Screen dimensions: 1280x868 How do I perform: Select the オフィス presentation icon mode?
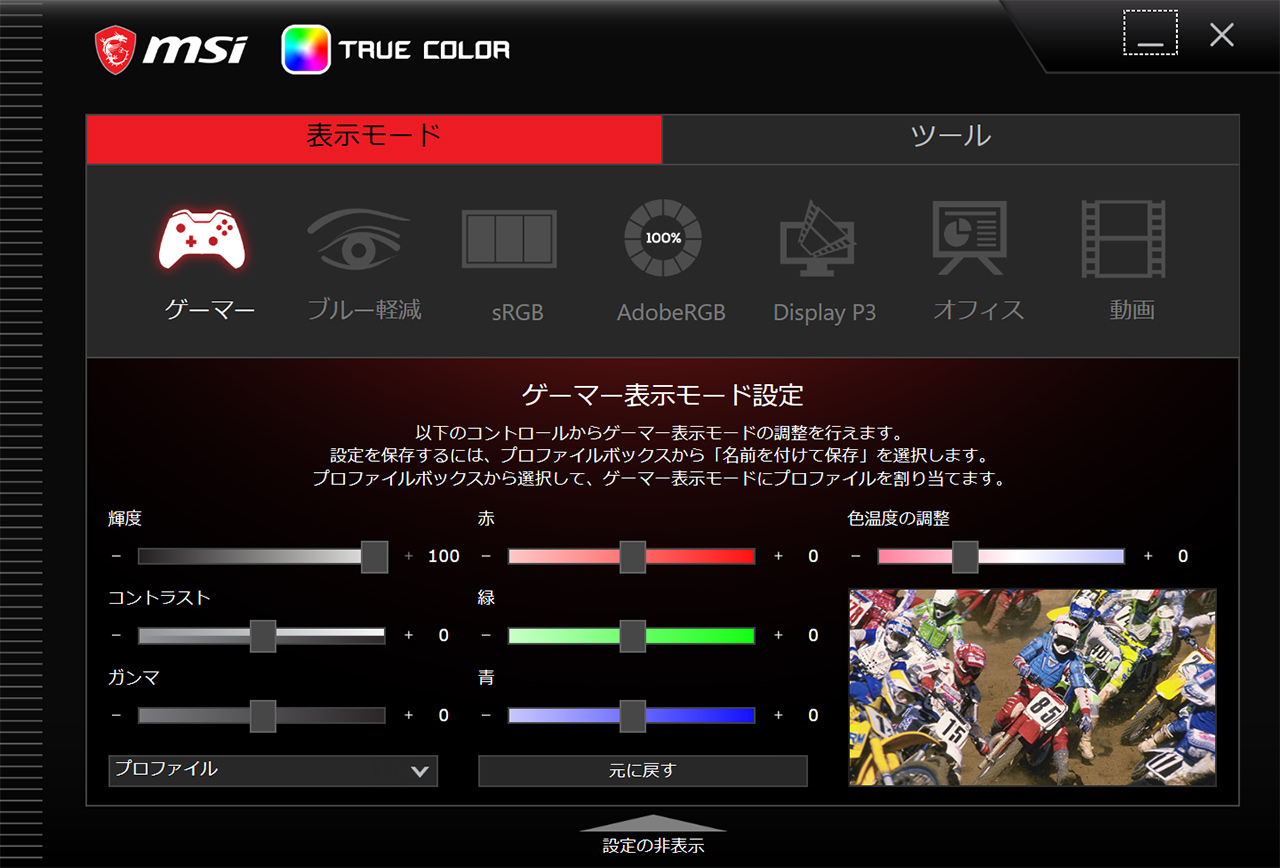click(x=969, y=238)
